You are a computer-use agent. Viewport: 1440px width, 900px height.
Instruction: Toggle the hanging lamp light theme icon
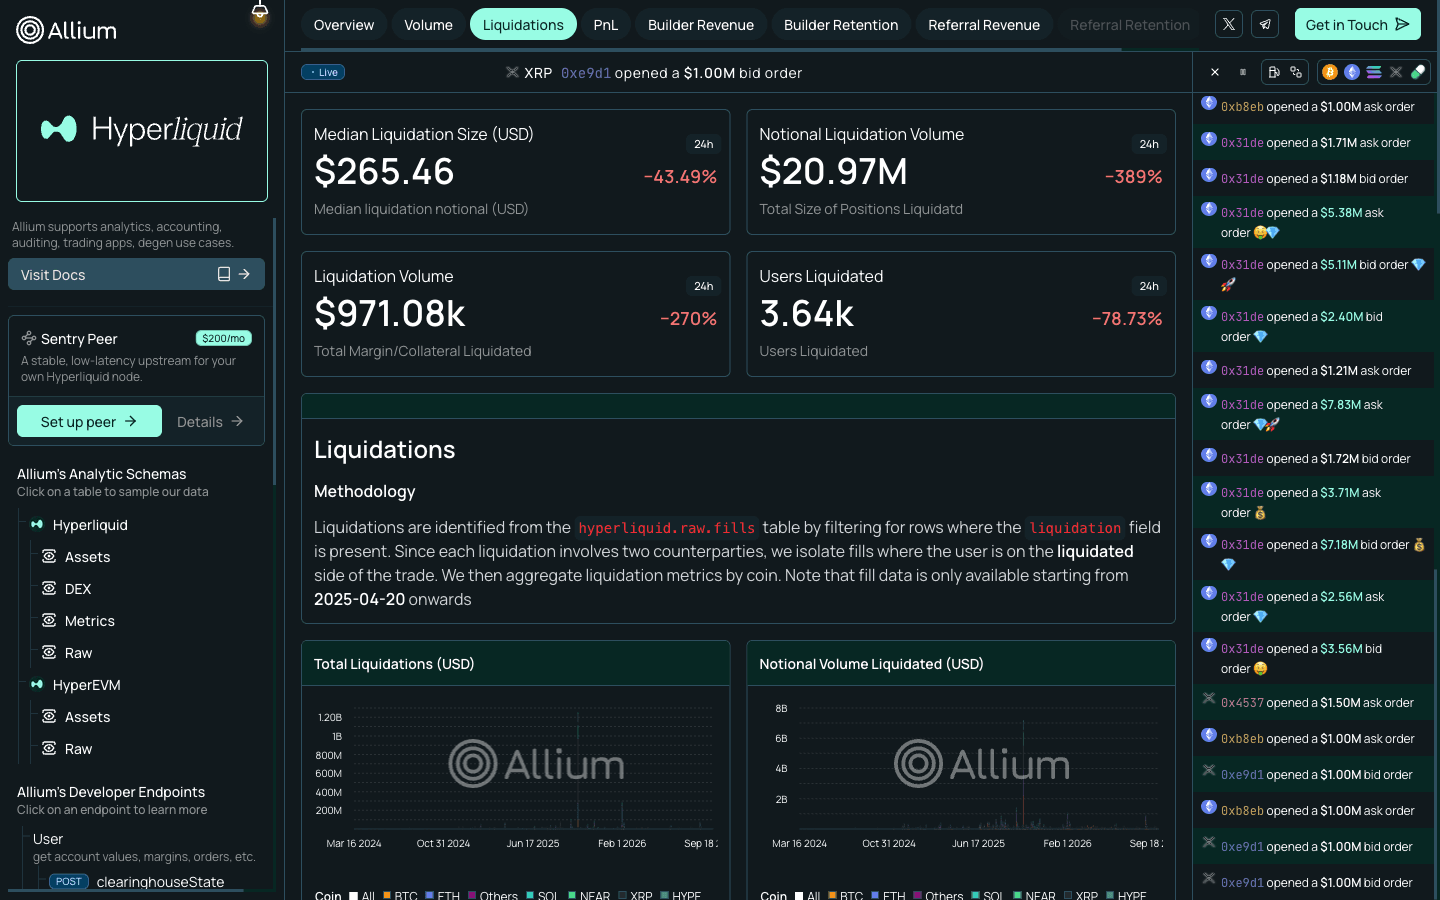(x=260, y=12)
